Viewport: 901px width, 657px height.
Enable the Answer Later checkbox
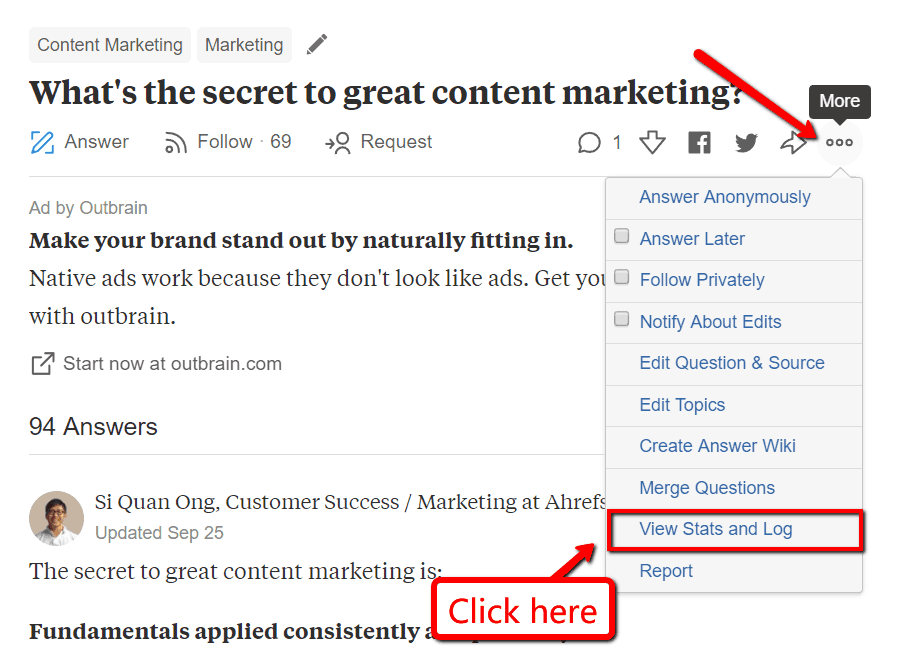621,236
